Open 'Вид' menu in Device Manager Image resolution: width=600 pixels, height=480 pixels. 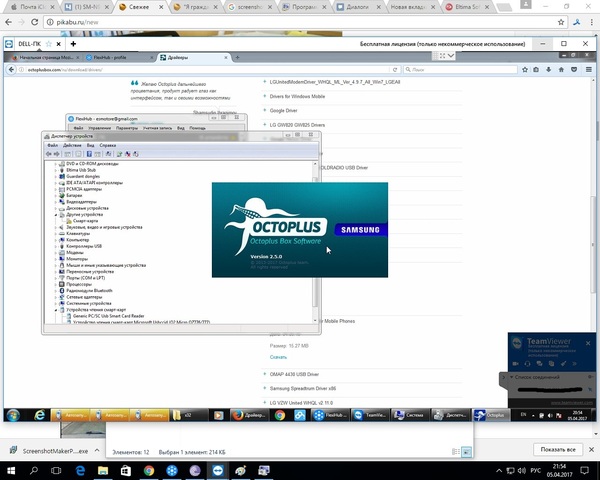pyautogui.click(x=90, y=145)
